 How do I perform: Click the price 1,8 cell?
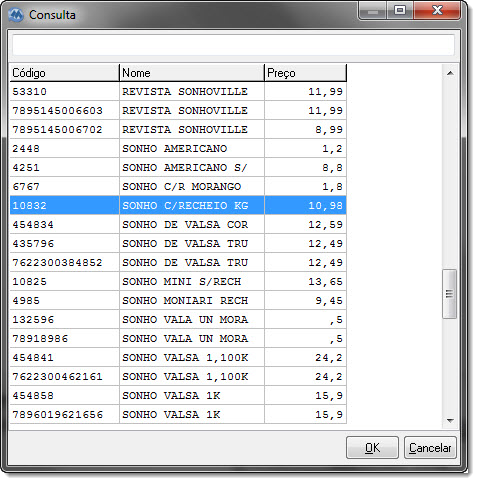coord(305,186)
